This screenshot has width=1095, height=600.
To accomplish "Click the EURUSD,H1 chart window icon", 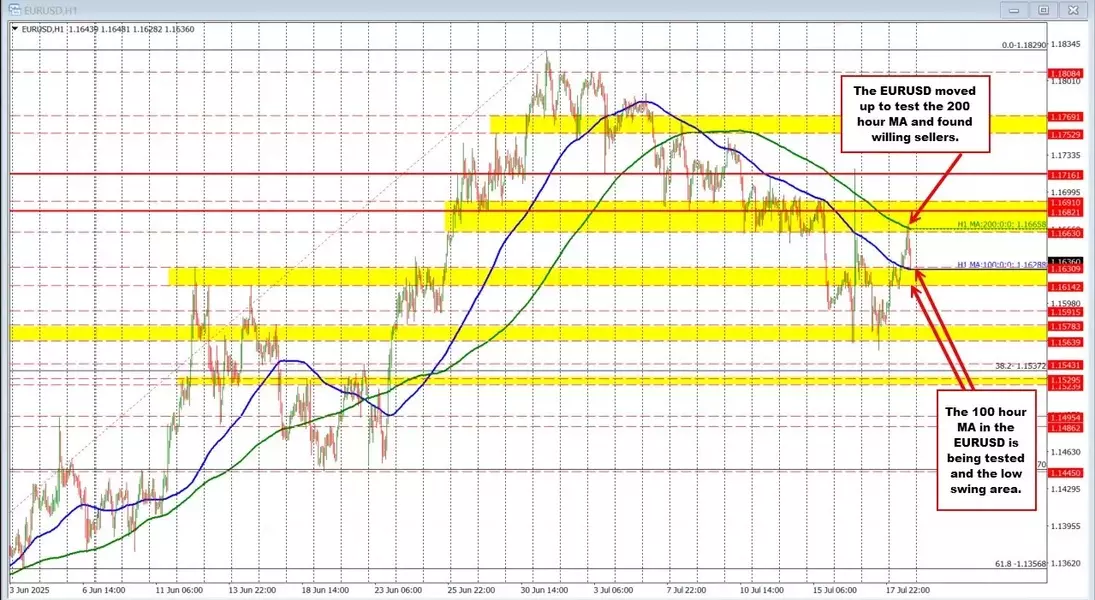I will 14,10.
